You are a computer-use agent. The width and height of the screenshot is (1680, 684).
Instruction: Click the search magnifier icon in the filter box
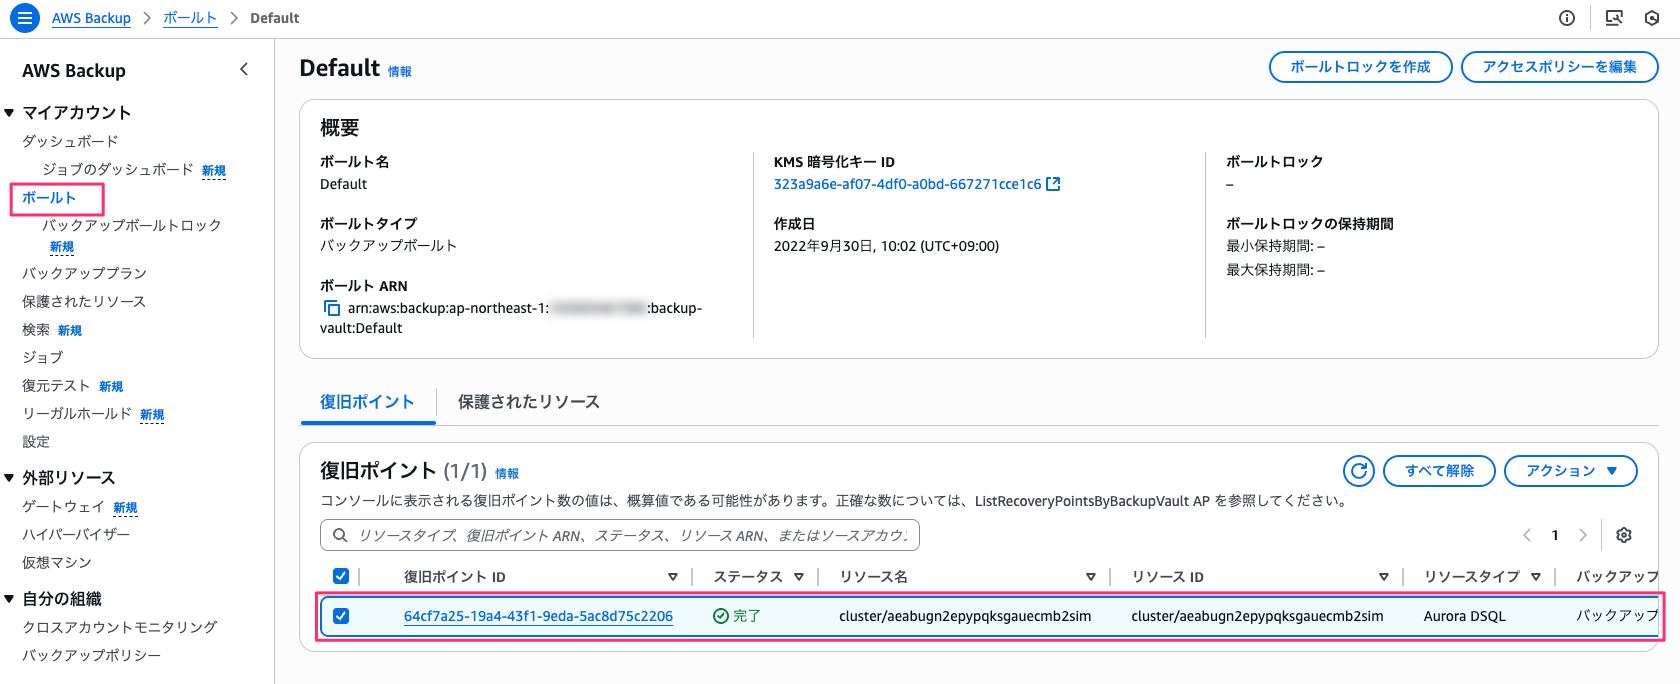click(x=340, y=535)
